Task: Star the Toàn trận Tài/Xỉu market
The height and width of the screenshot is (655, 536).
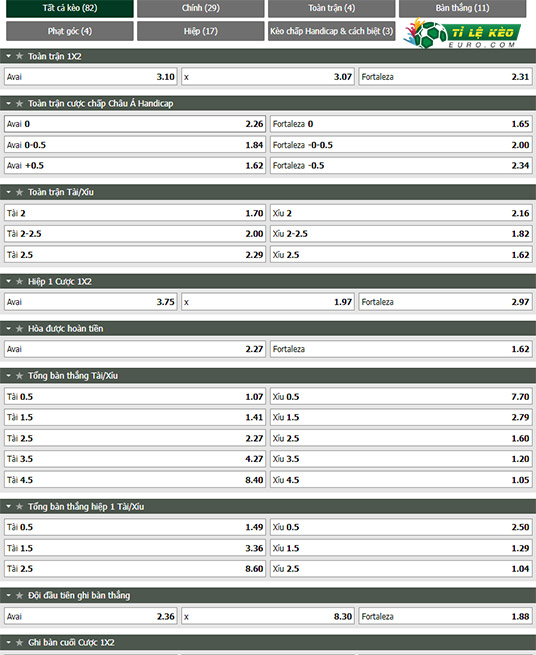Action: 19,192
